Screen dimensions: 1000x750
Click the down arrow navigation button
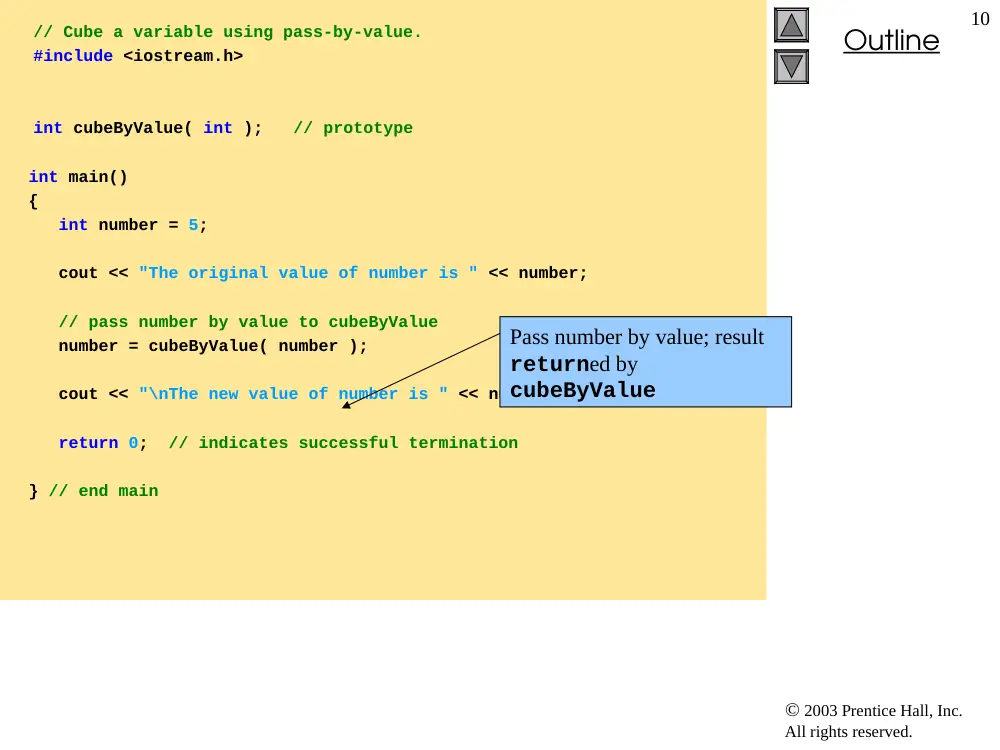click(791, 66)
